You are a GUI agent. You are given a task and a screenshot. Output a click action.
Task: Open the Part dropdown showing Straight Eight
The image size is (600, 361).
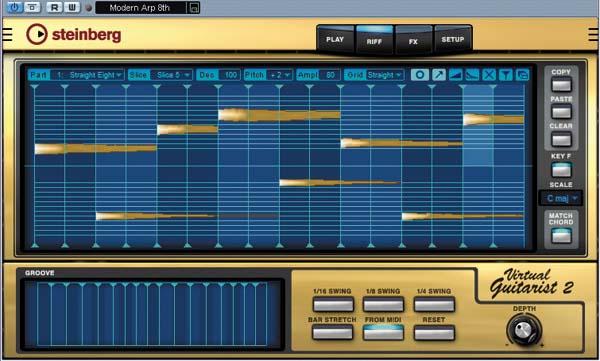87,75
